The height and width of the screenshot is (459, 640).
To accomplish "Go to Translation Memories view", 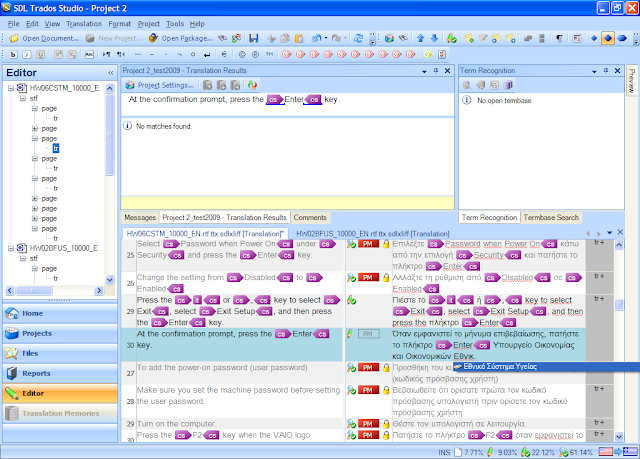I will [60, 413].
